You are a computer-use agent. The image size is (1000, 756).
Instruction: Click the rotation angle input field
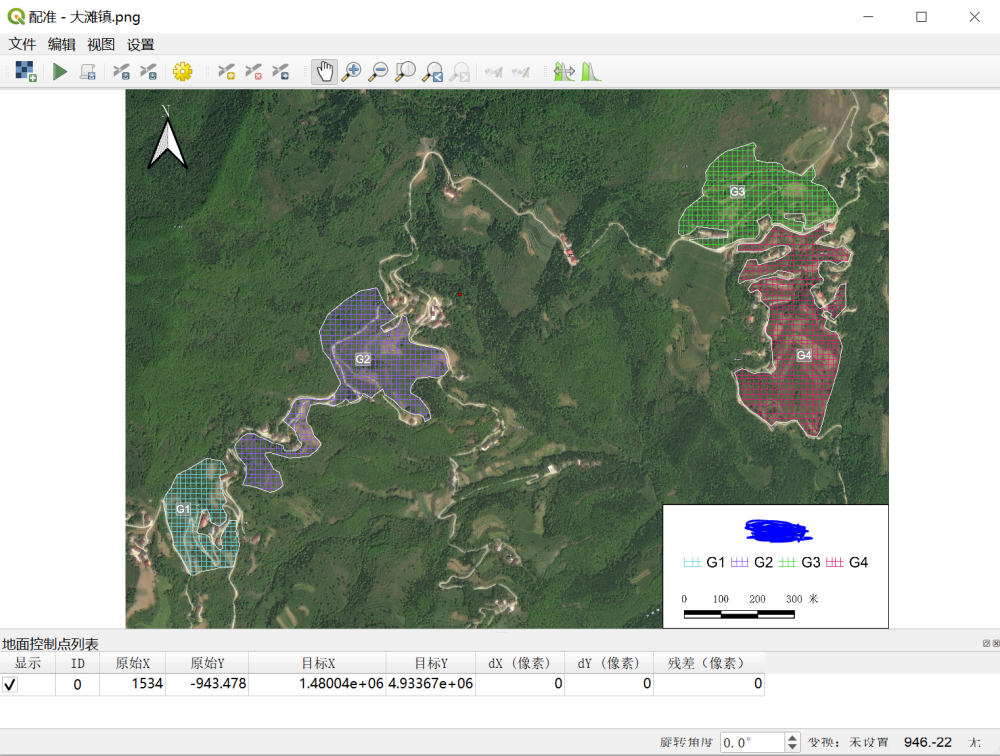753,743
